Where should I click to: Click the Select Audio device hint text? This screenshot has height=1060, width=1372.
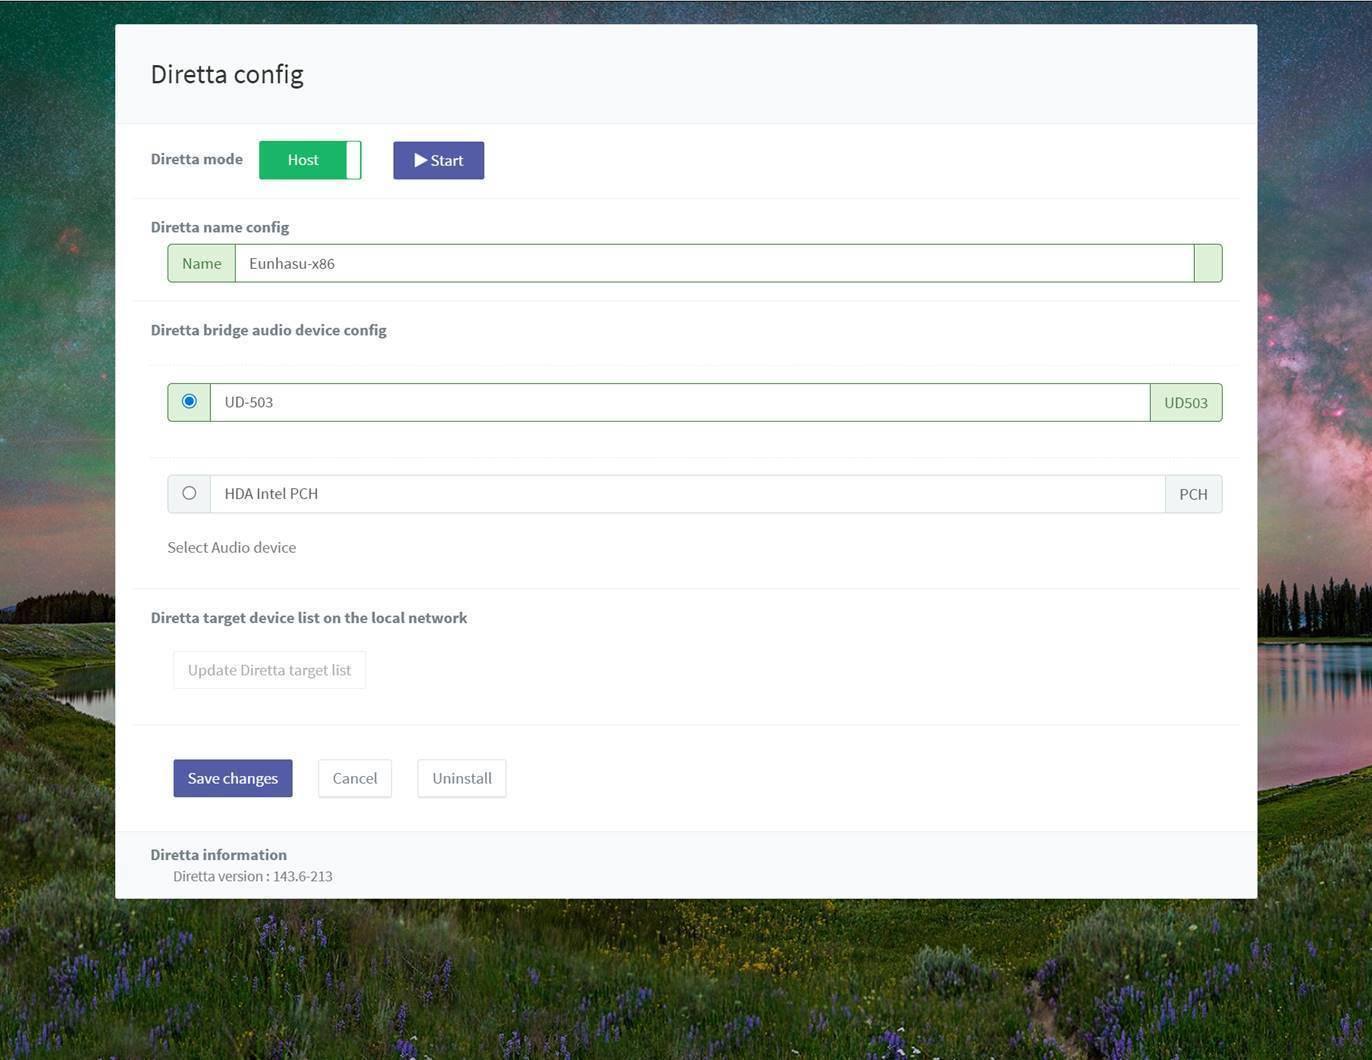coord(231,547)
